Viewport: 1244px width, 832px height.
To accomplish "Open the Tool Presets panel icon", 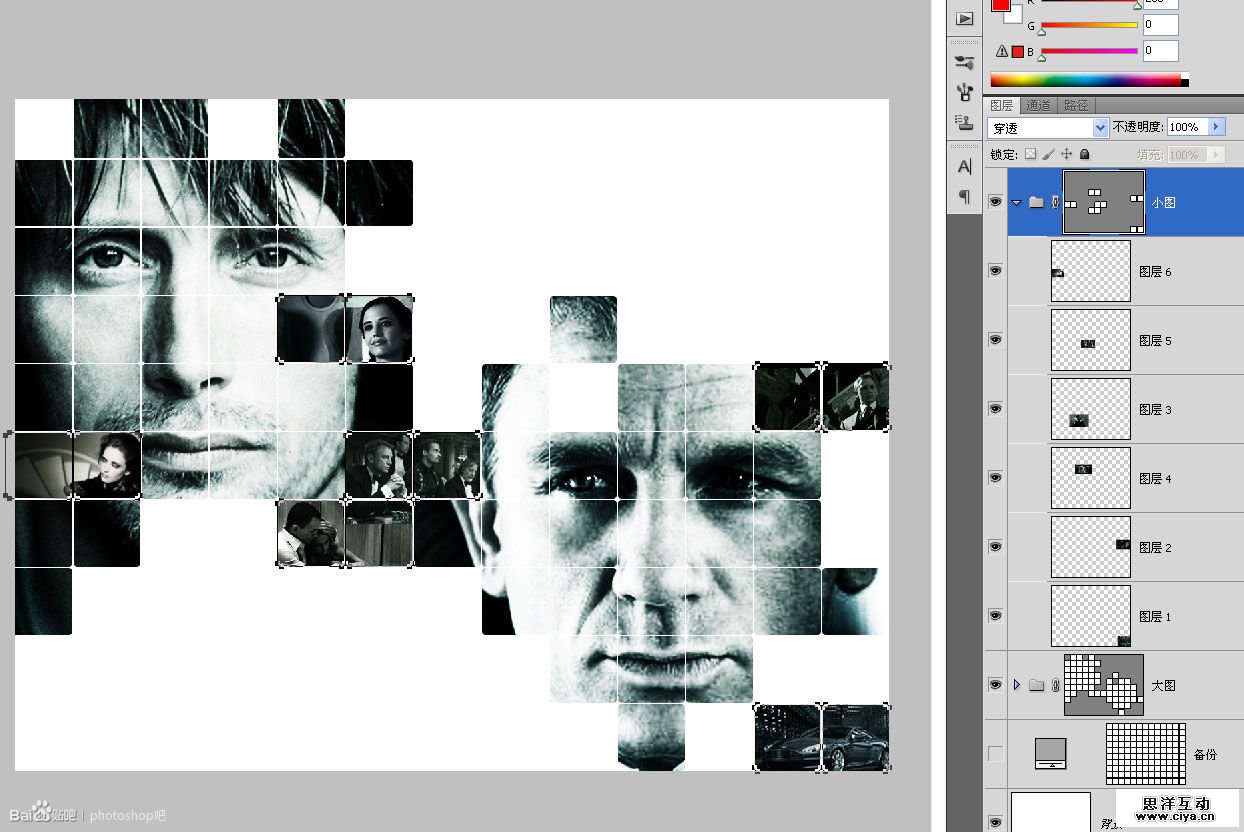I will (x=964, y=92).
